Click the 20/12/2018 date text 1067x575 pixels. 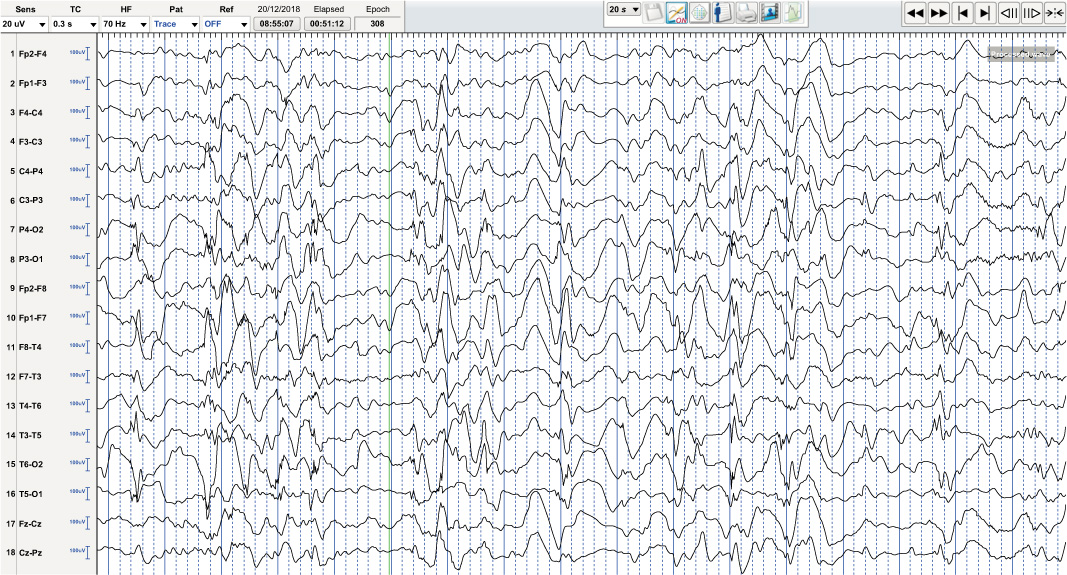[x=279, y=10]
